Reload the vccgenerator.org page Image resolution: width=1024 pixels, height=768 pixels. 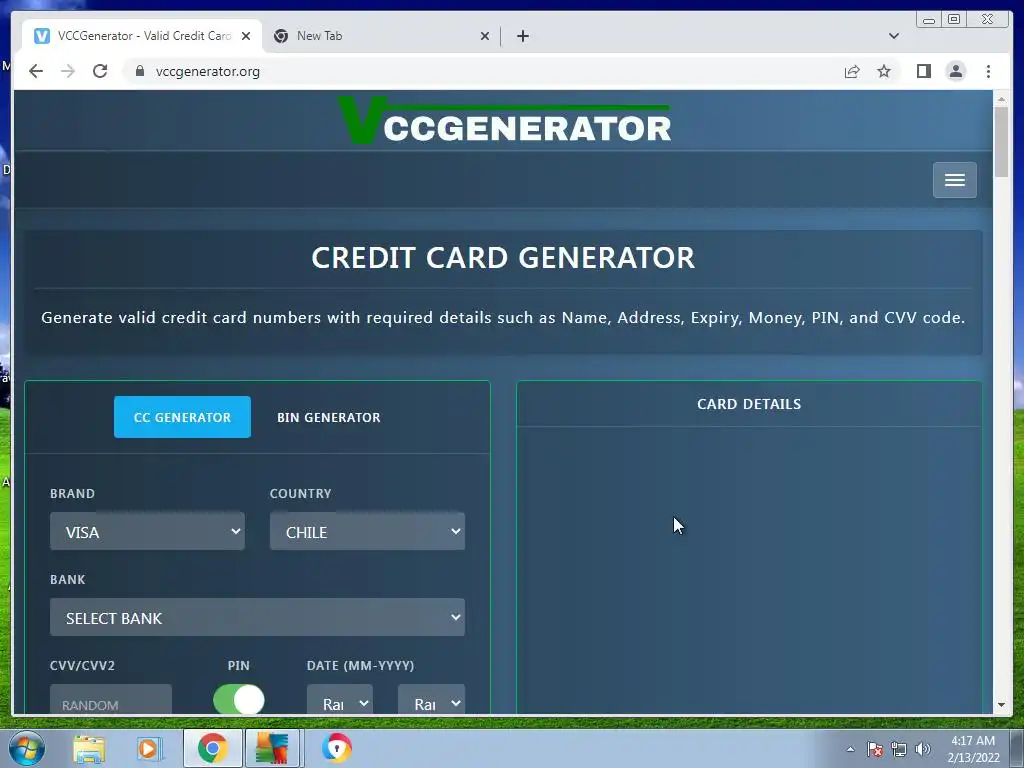click(100, 71)
